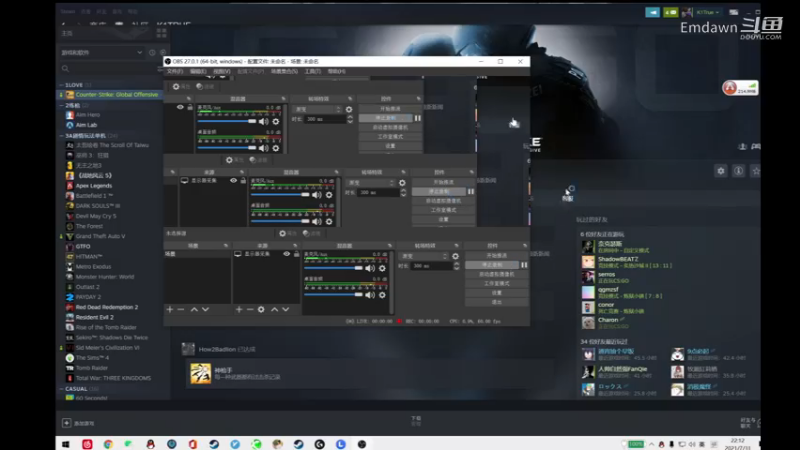Open Steam green inbox notification icon
The width and height of the screenshot is (800, 450).
point(670,12)
